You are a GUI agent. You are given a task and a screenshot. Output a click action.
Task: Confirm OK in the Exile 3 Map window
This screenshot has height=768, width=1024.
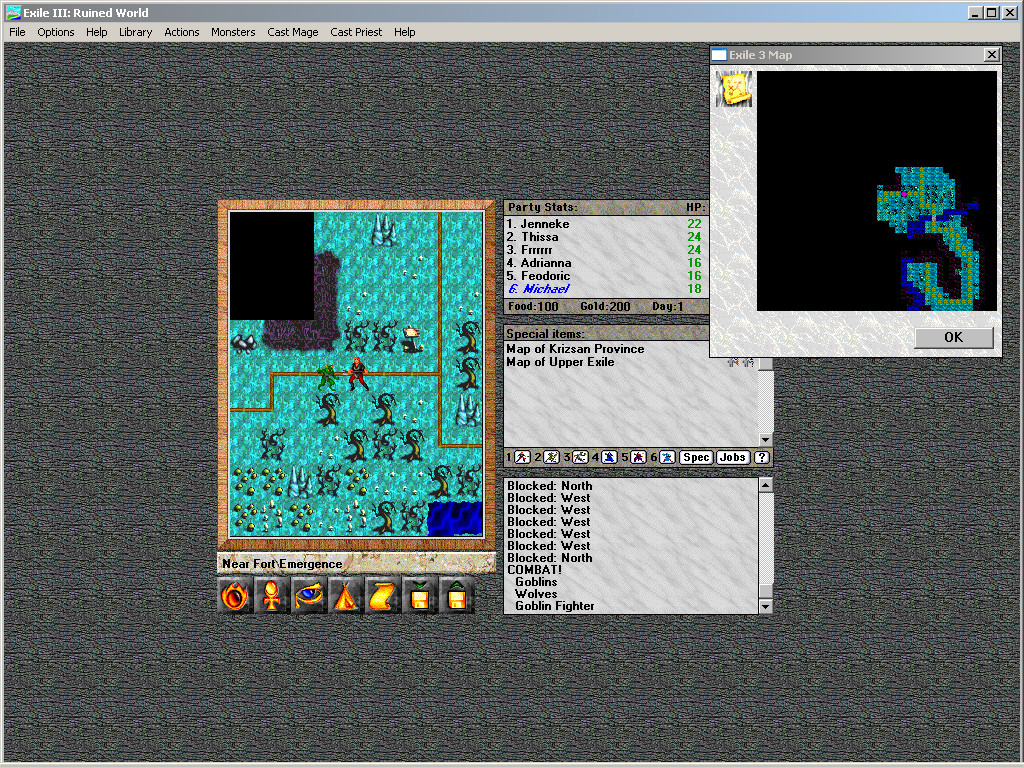coord(953,337)
